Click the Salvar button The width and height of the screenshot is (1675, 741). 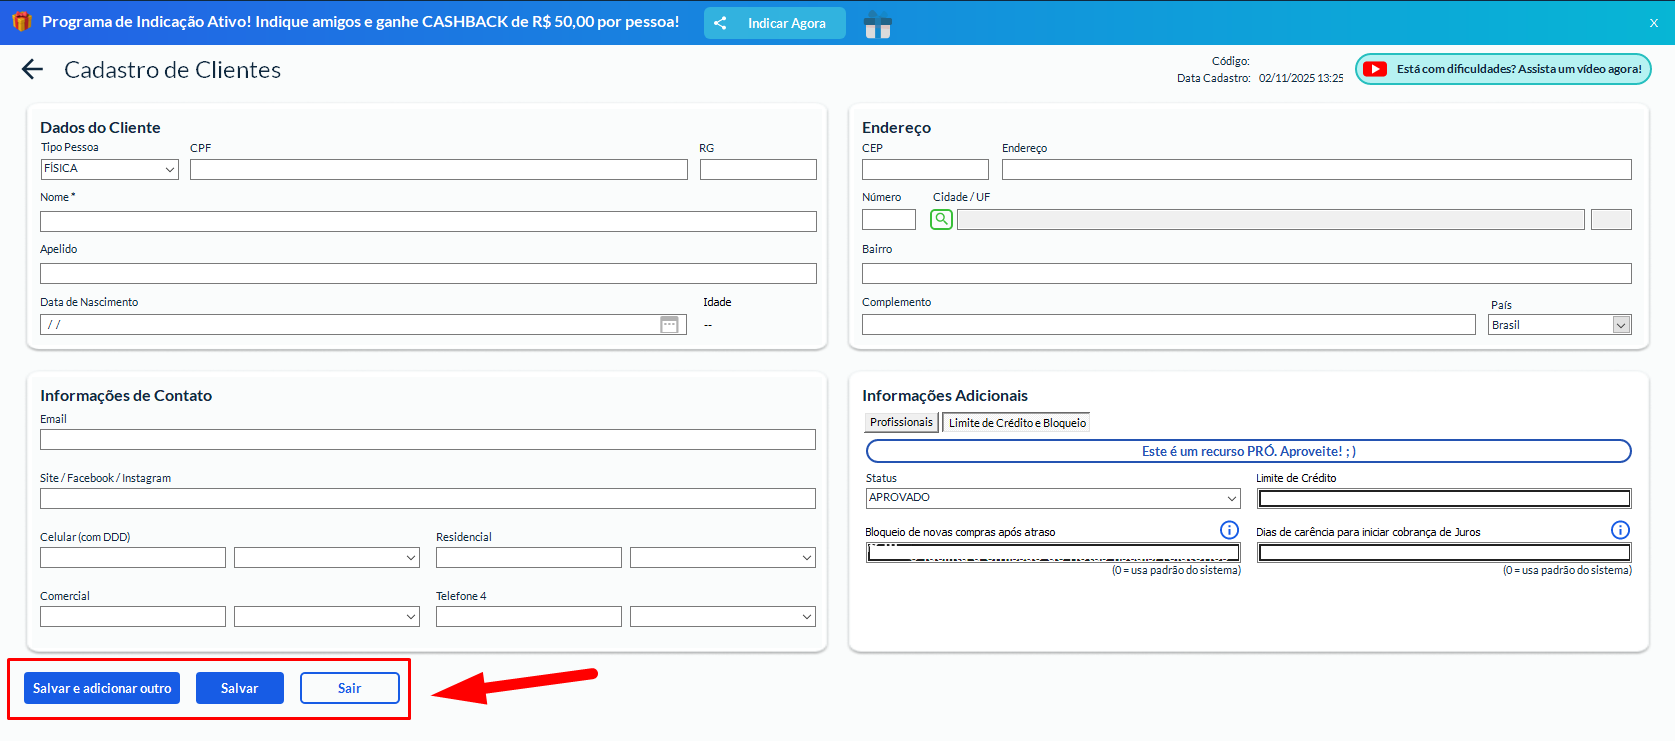(239, 688)
